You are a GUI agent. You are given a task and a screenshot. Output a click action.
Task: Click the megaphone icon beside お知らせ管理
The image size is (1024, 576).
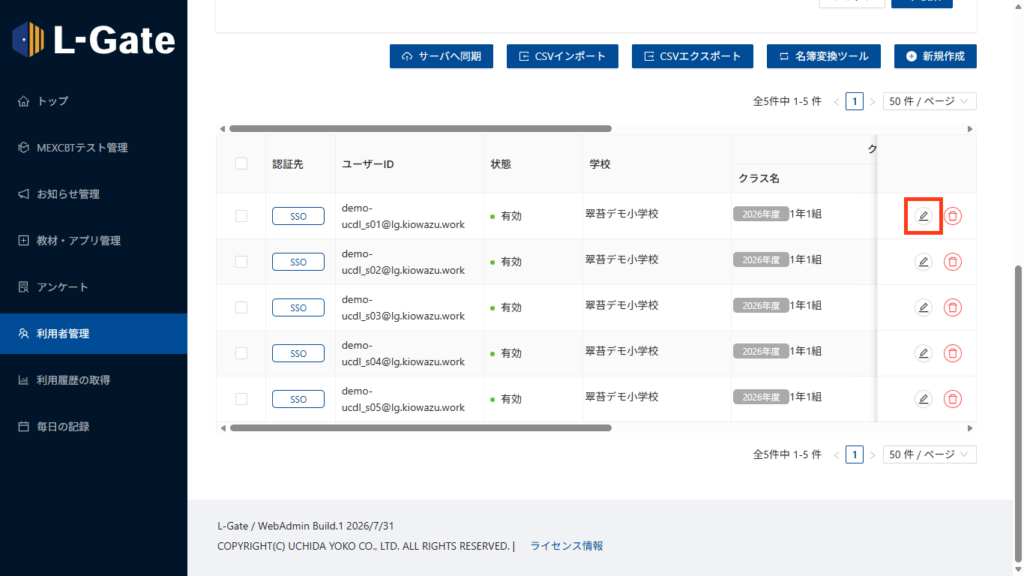click(24, 194)
